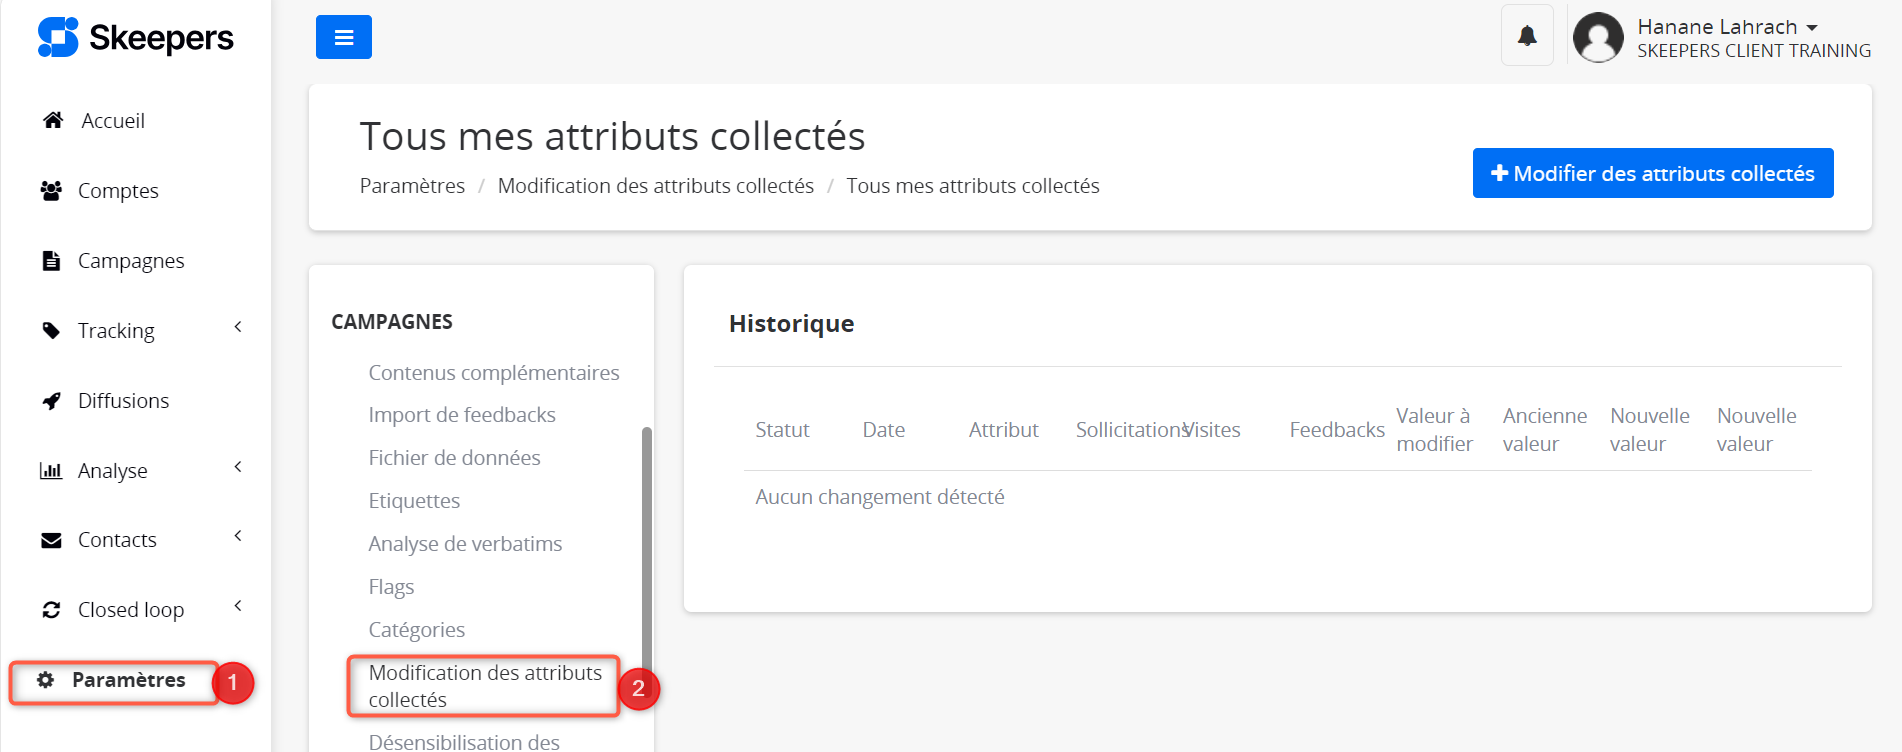This screenshot has width=1902, height=752.
Task: Open Diffusions in sidebar
Action: [124, 400]
